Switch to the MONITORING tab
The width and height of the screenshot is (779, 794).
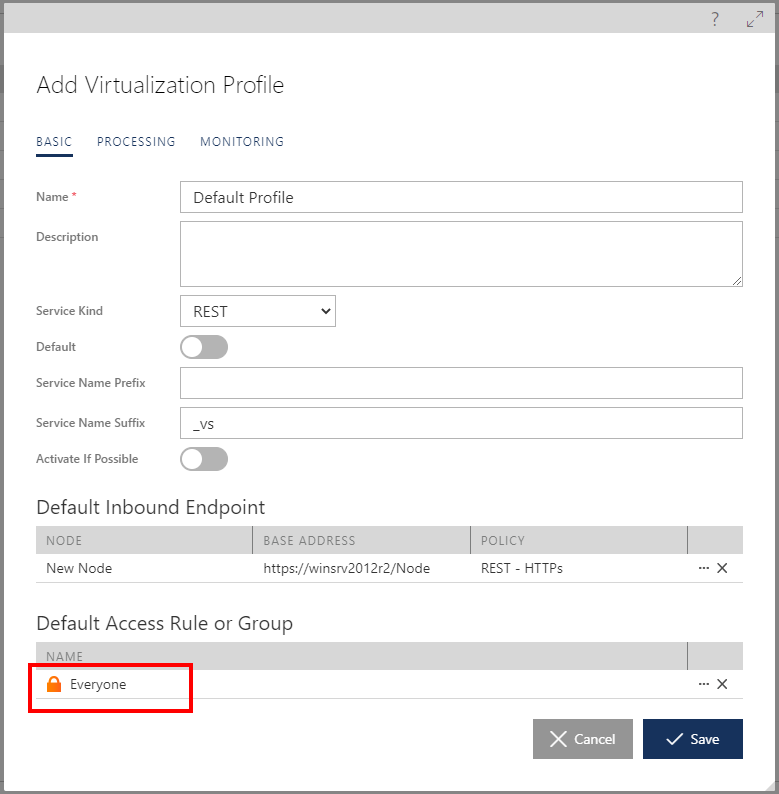click(x=242, y=142)
